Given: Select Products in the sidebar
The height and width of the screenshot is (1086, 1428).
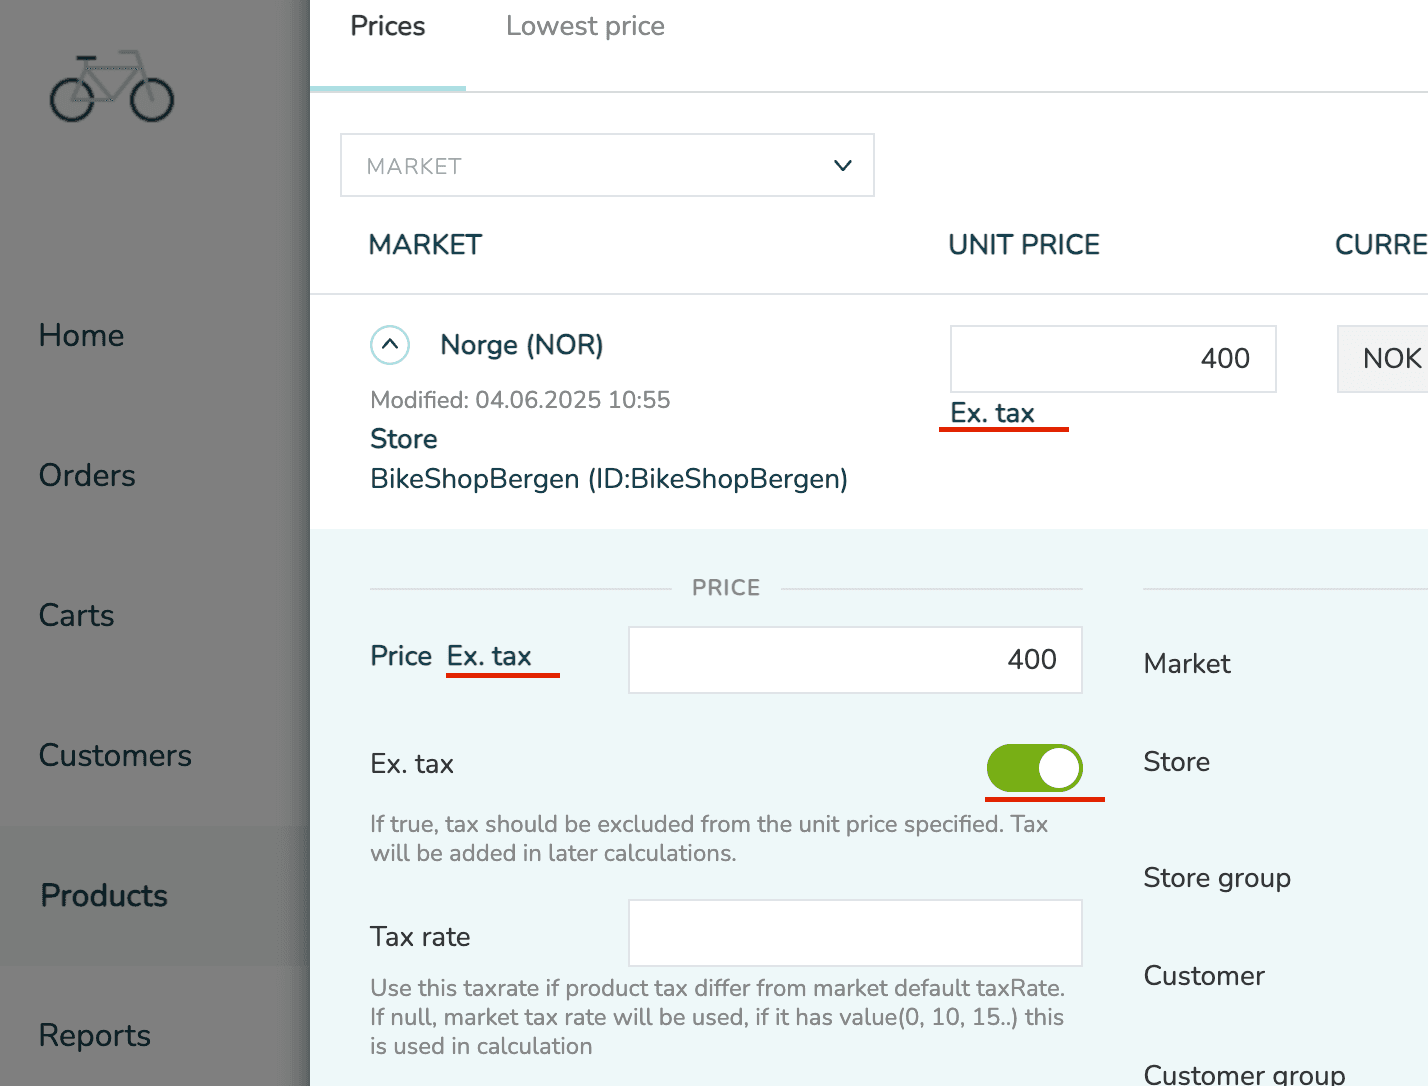Looking at the screenshot, I should pos(104,896).
